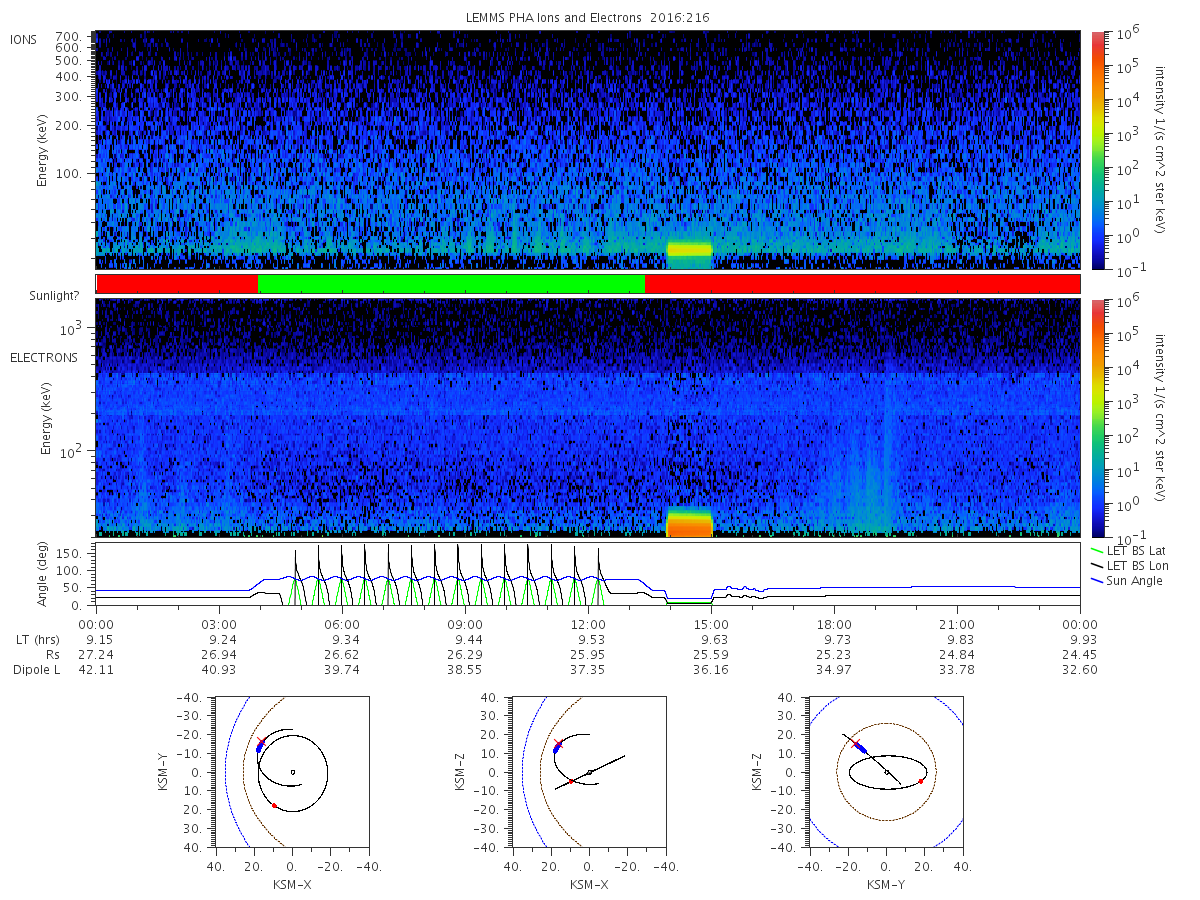Click the 'Angle (deg)' axis label
This screenshot has width=1200, height=900.
pyautogui.click(x=44, y=576)
